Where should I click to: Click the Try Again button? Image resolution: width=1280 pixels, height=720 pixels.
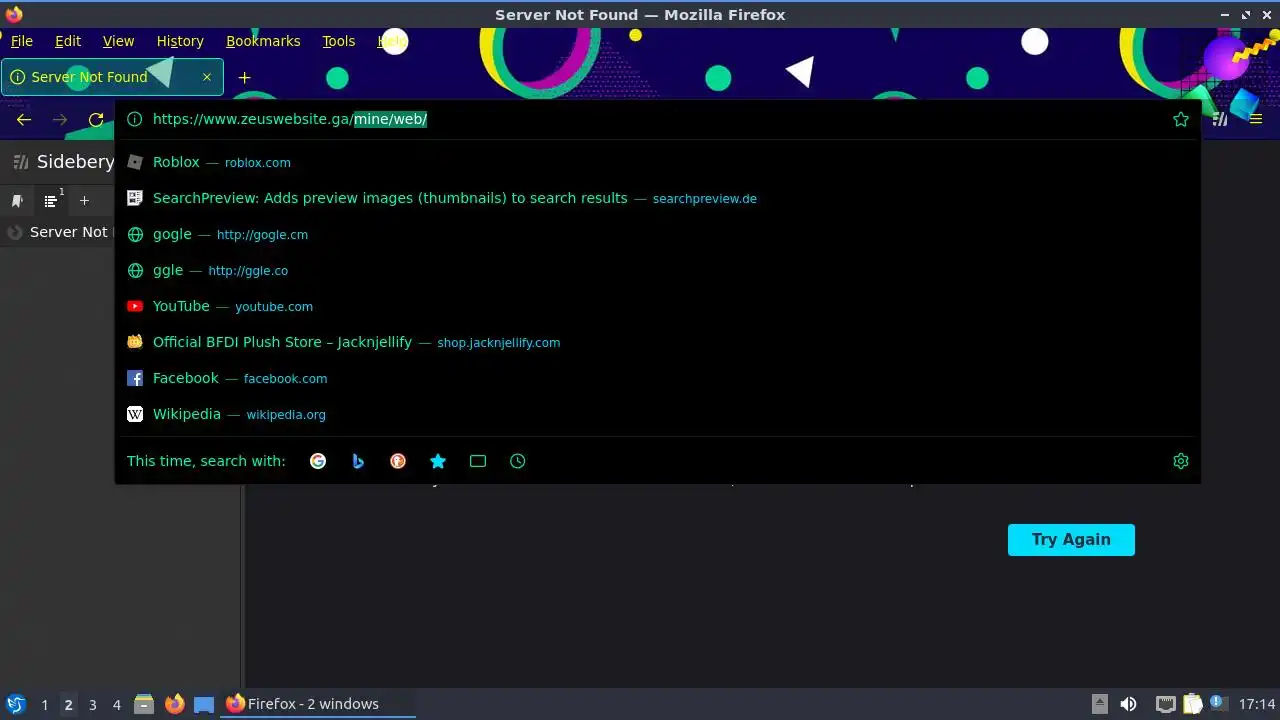[1071, 540]
